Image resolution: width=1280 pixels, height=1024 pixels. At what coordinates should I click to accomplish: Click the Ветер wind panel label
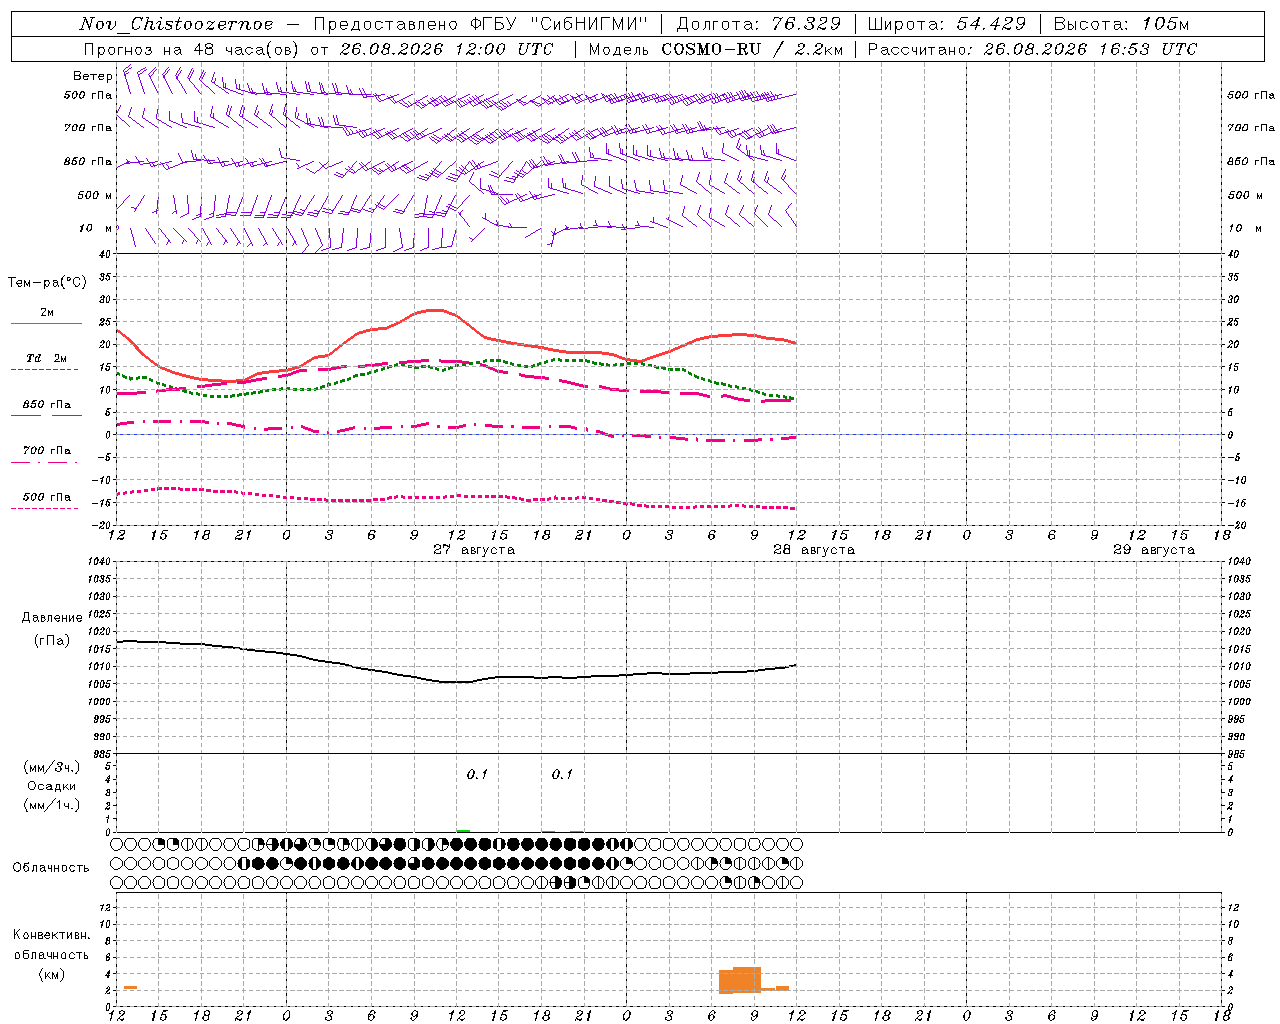coord(93,76)
